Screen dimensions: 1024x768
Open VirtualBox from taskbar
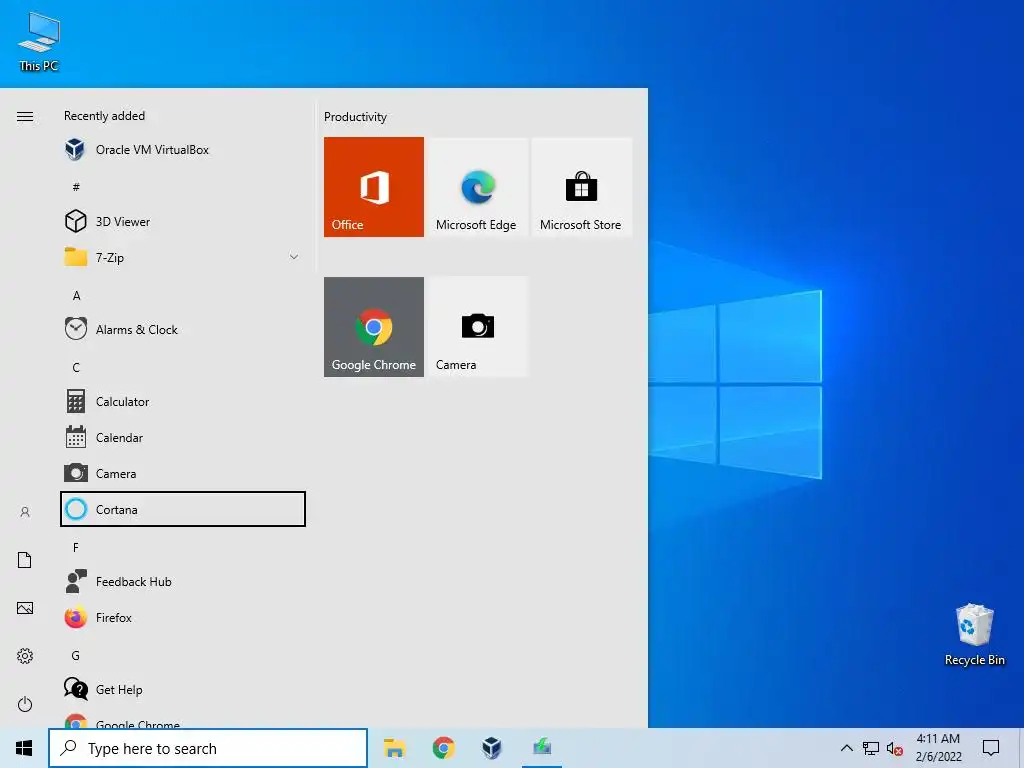click(x=492, y=748)
